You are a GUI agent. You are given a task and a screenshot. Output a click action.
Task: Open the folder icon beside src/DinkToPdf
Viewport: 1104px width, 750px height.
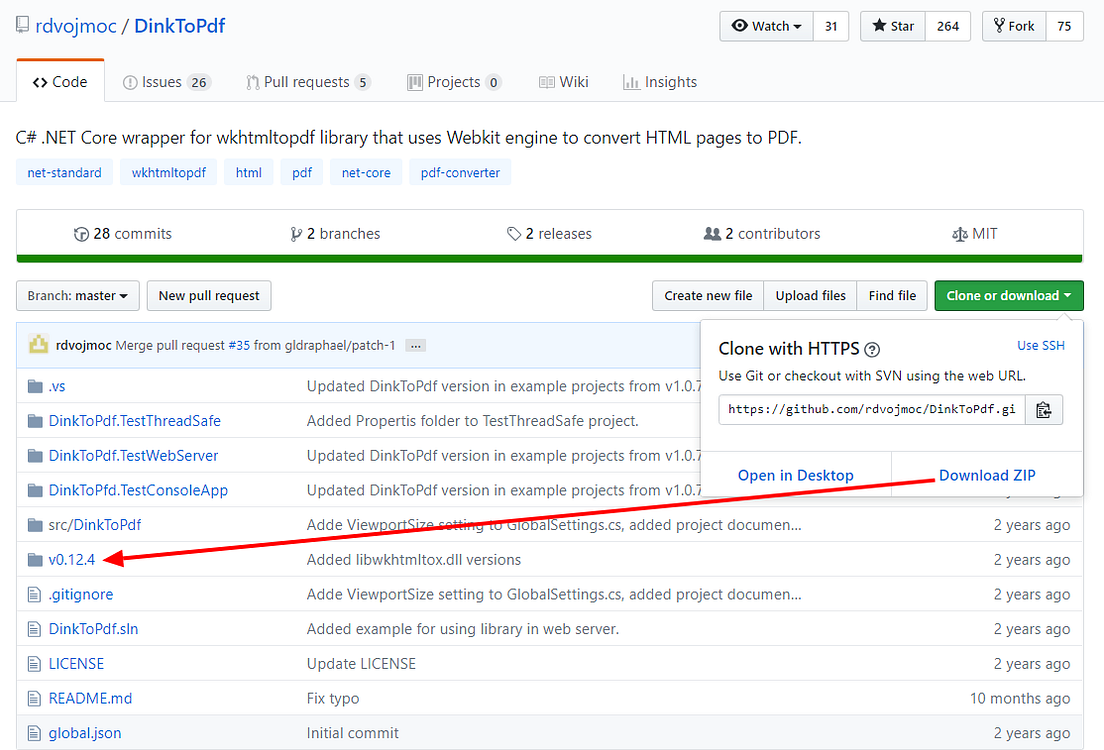(33, 524)
